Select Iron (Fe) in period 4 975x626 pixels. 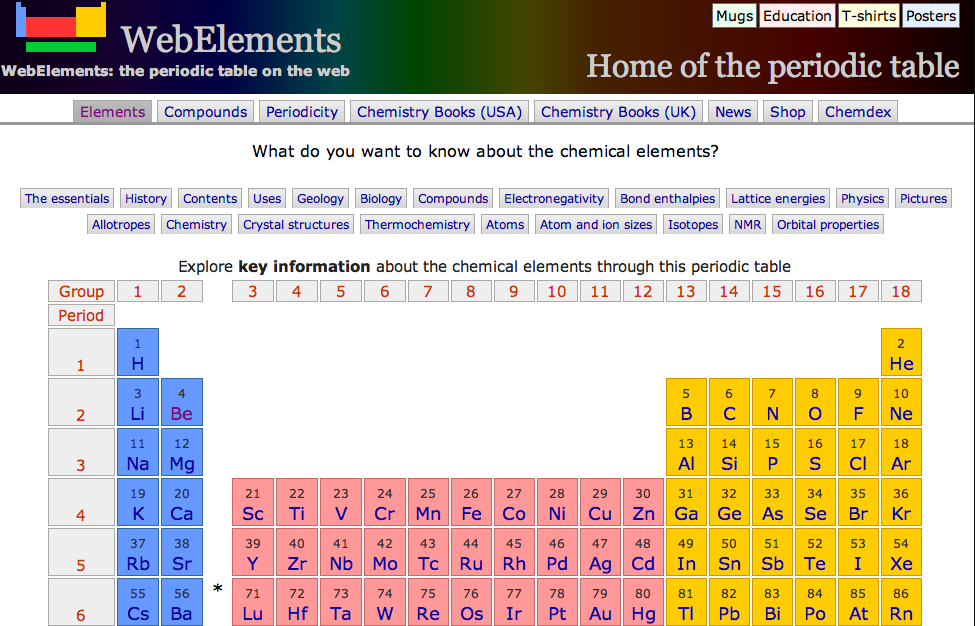click(471, 502)
